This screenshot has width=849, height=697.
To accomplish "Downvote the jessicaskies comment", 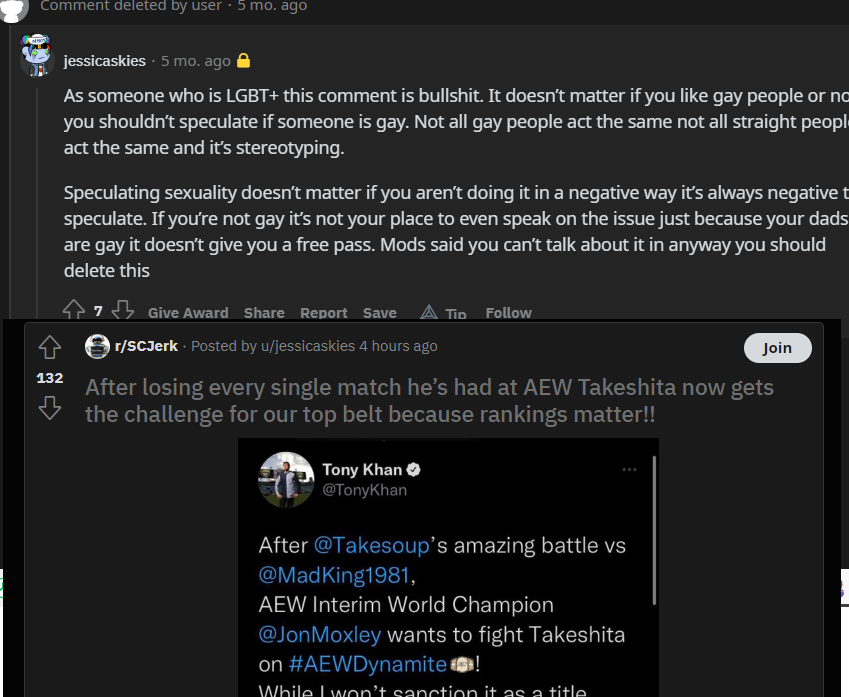I will click(x=122, y=311).
